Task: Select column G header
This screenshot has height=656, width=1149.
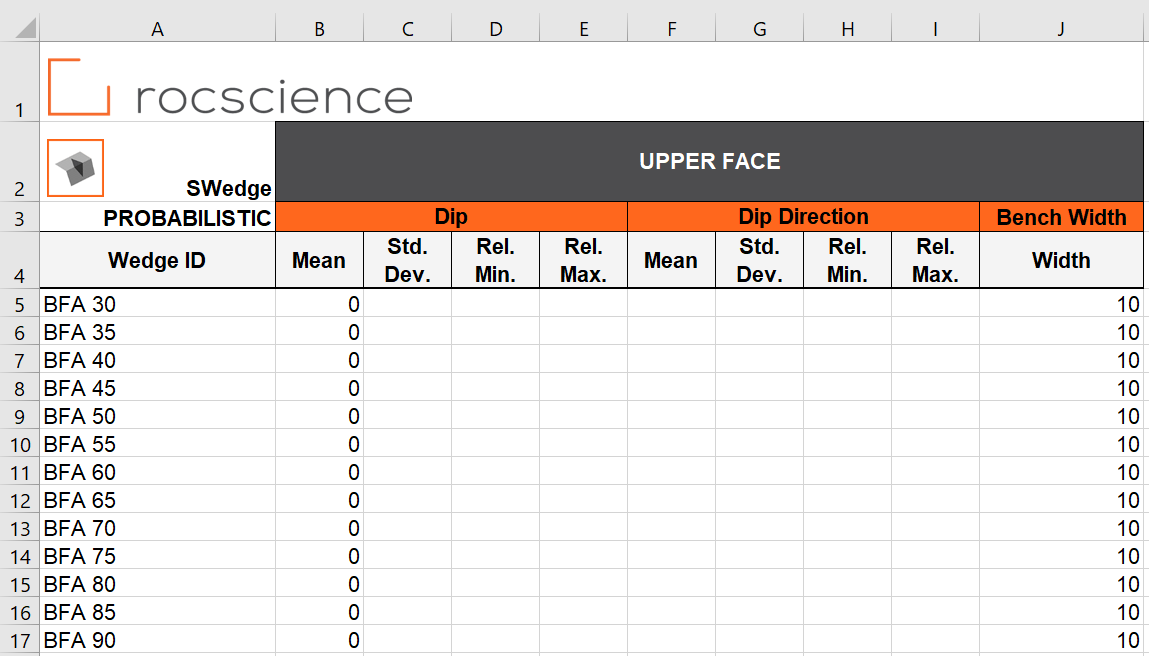Action: [x=759, y=29]
